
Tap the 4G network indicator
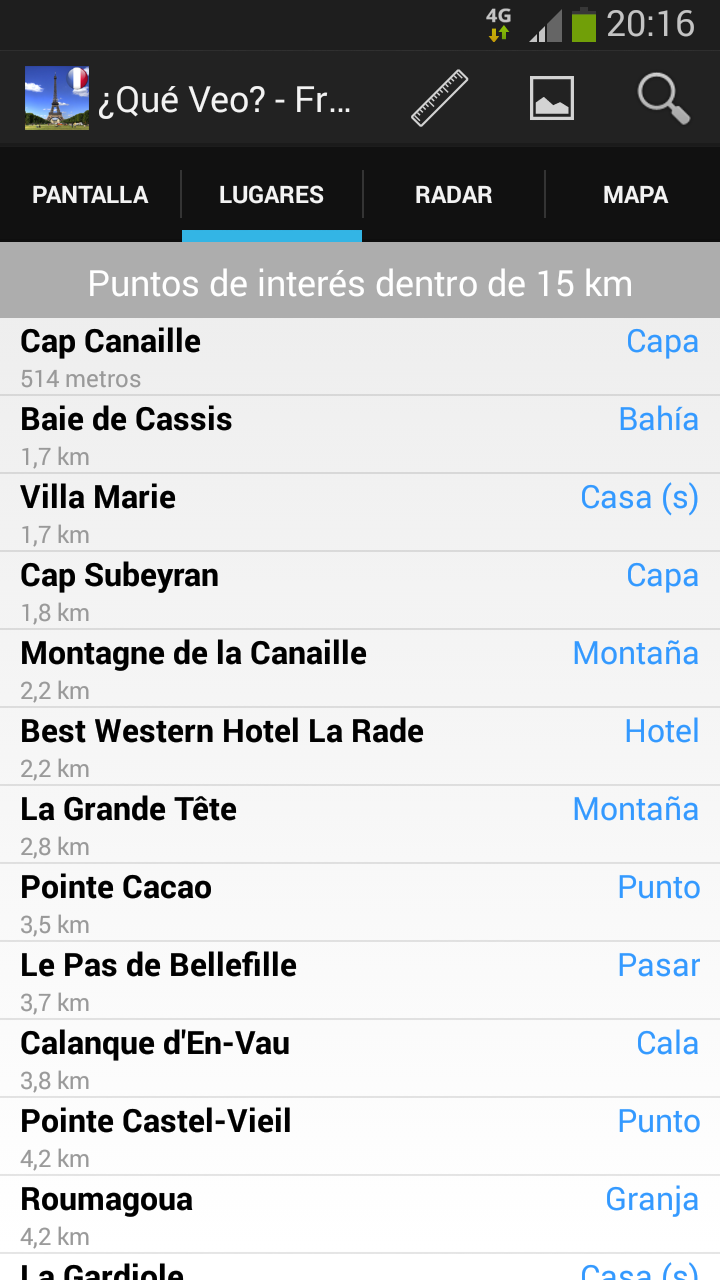[x=498, y=24]
